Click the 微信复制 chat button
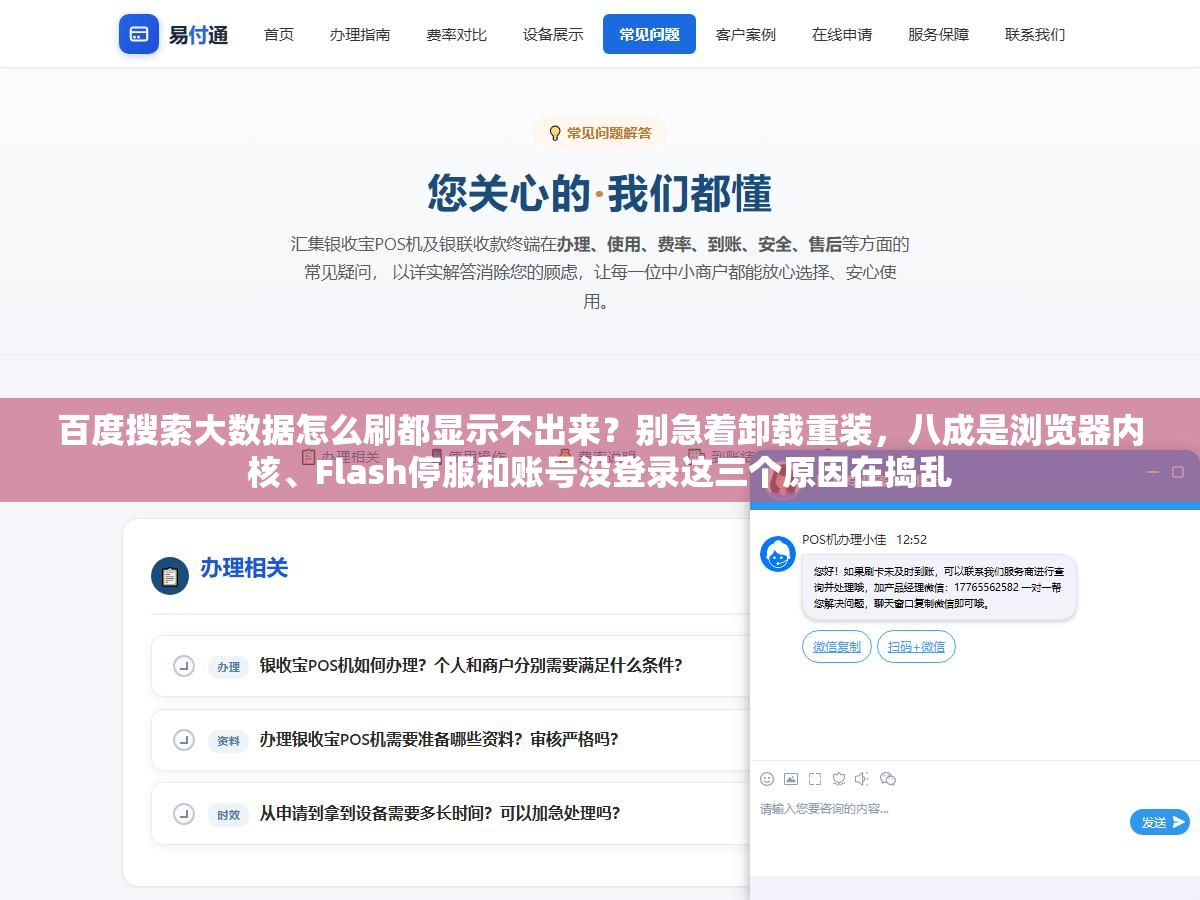 (x=837, y=647)
